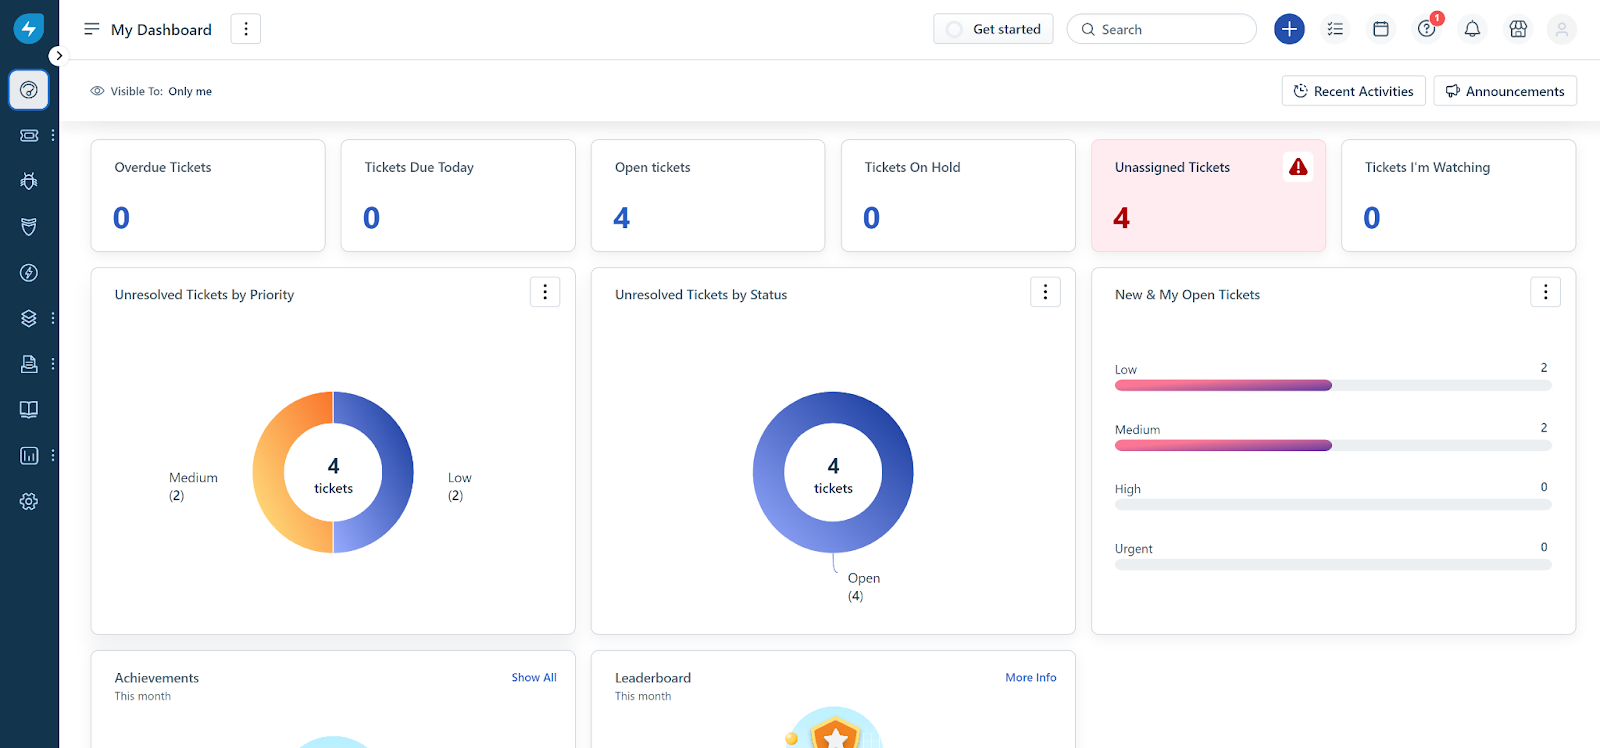This screenshot has width=1600, height=748.
Task: Open options menu for Unresolved Tickets by Priority
Action: tap(545, 292)
